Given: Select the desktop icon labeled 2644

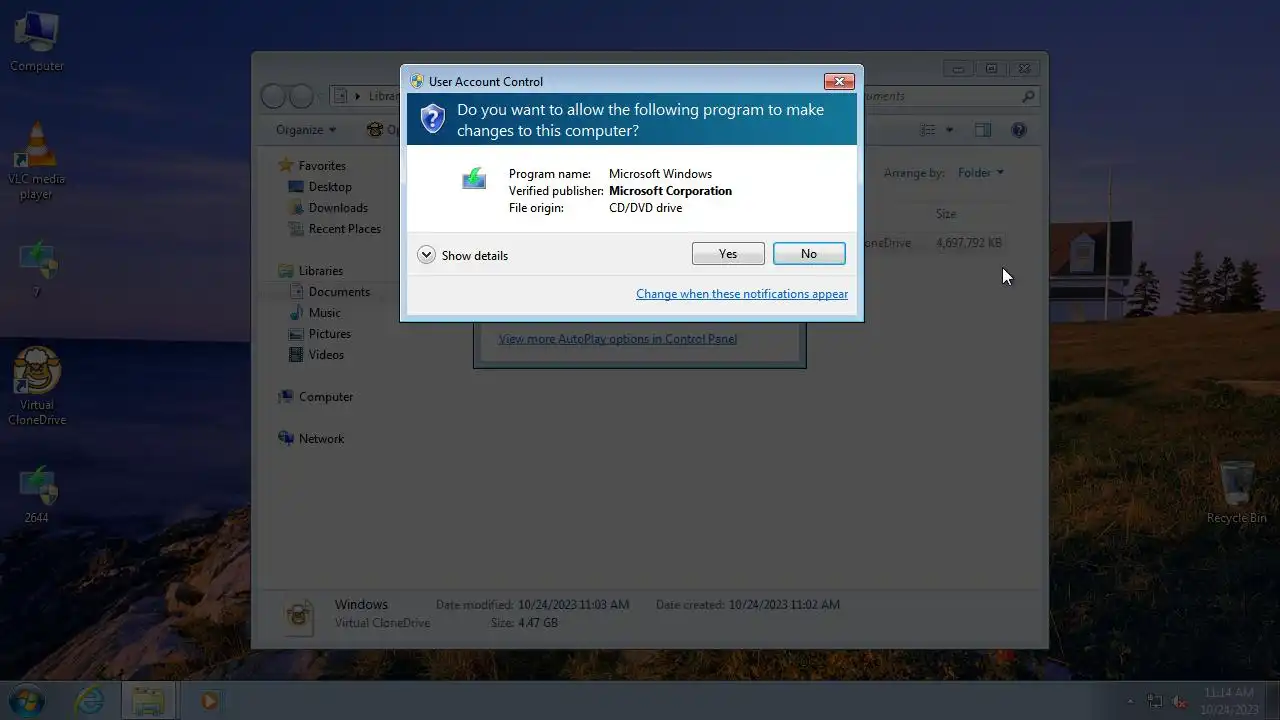Looking at the screenshot, I should click(37, 495).
